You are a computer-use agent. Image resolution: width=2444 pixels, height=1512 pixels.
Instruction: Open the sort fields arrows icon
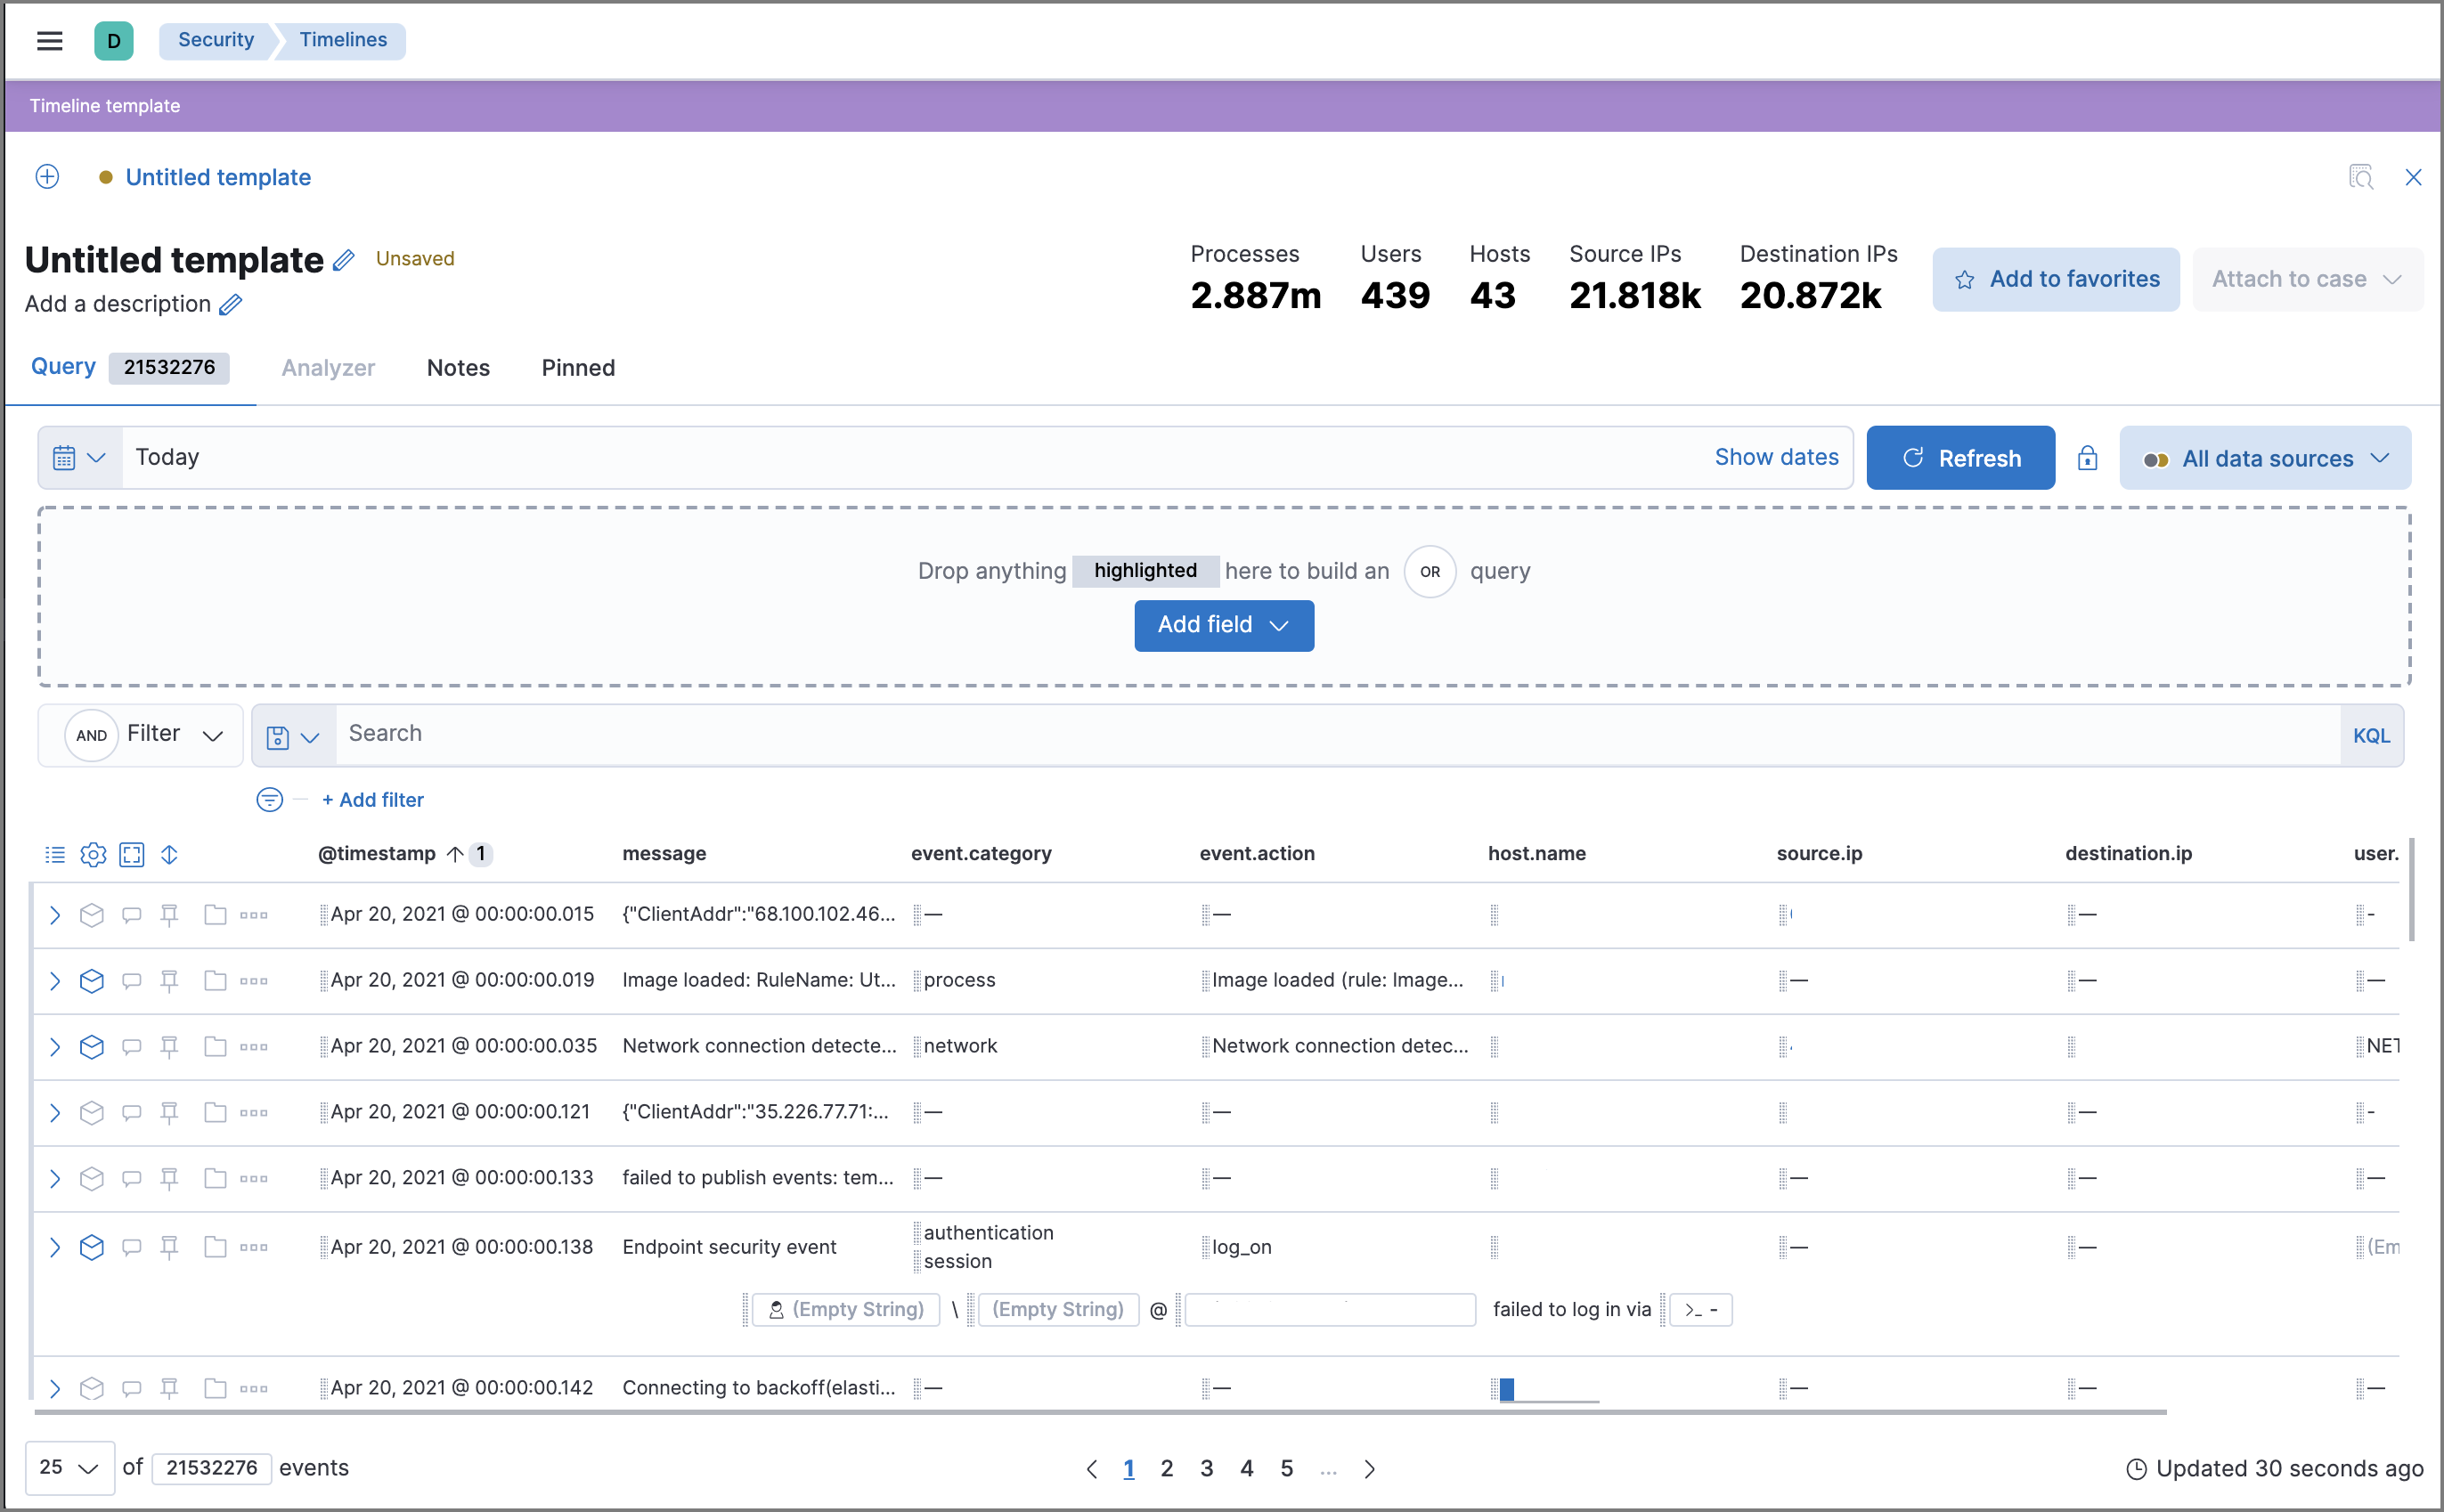click(x=169, y=854)
